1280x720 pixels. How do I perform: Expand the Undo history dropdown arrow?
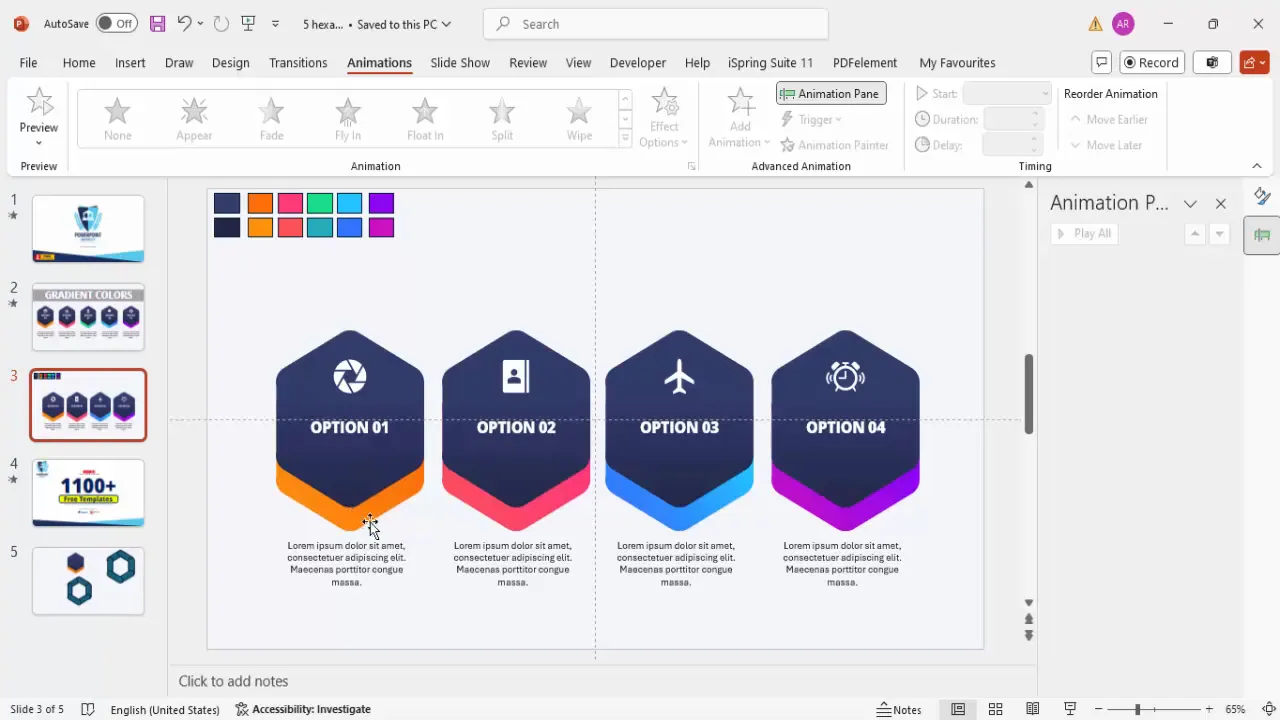pos(200,23)
